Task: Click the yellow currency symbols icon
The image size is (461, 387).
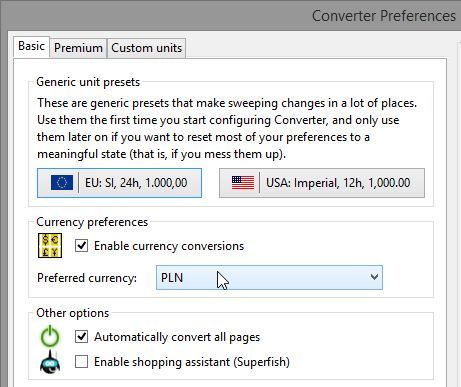Action: [x=50, y=246]
